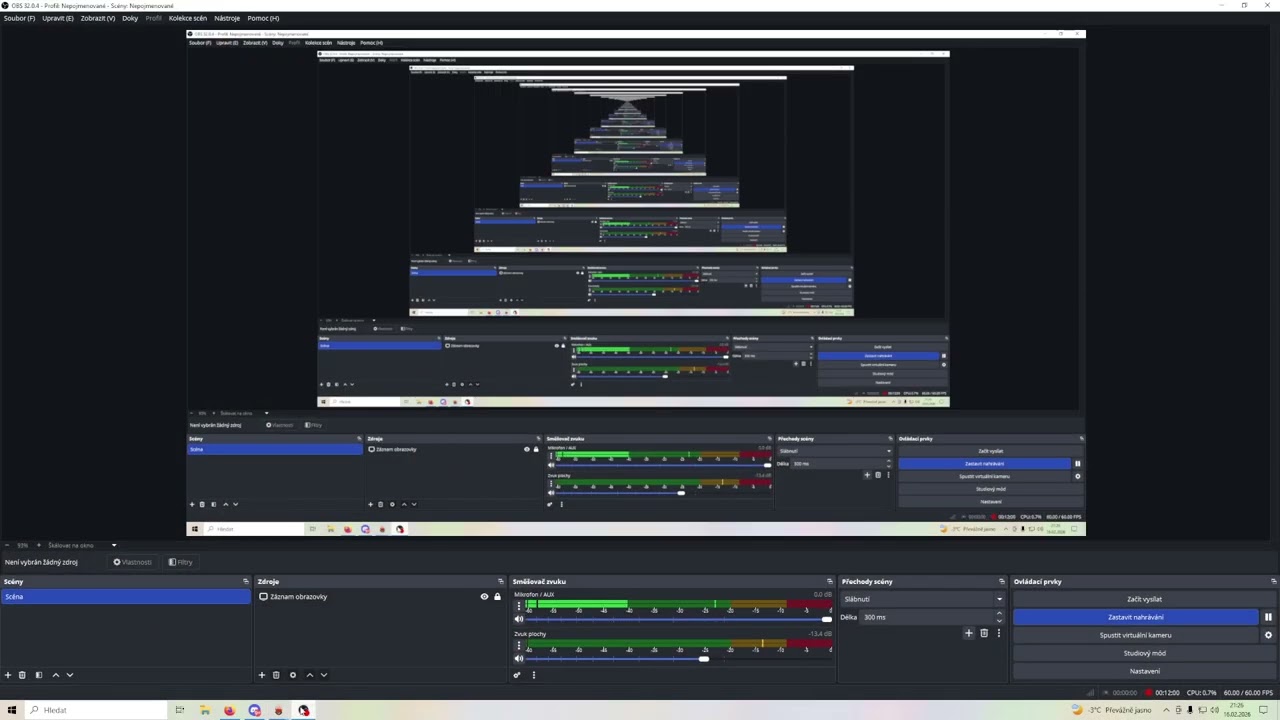Image resolution: width=1280 pixels, height=720 pixels.
Task: Open source properties gear in Zdroje toolbar
Action: (293, 675)
